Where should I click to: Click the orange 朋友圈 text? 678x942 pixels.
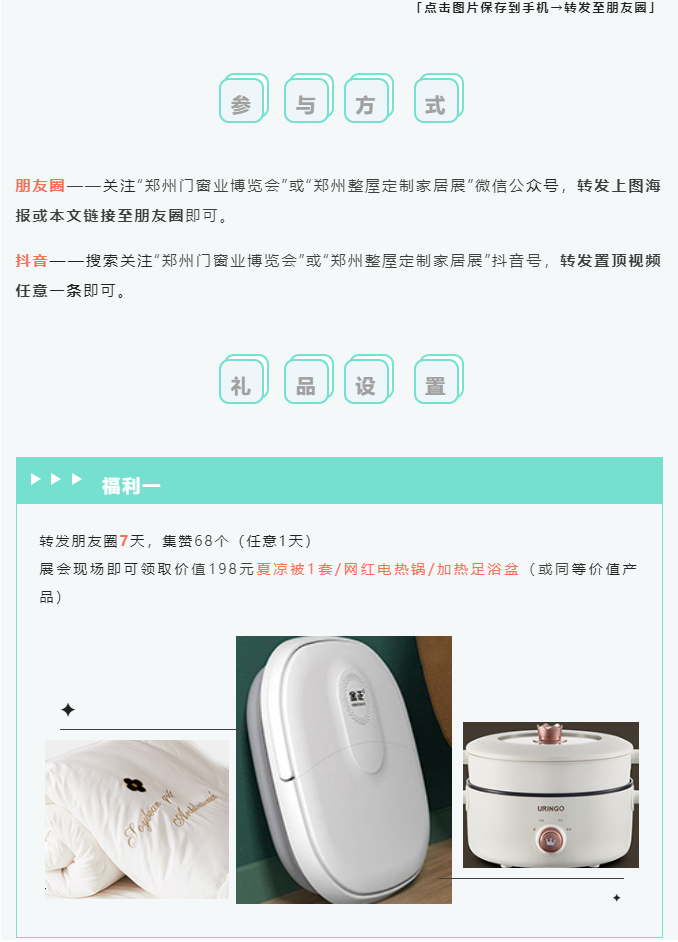pyautogui.click(x=40, y=186)
